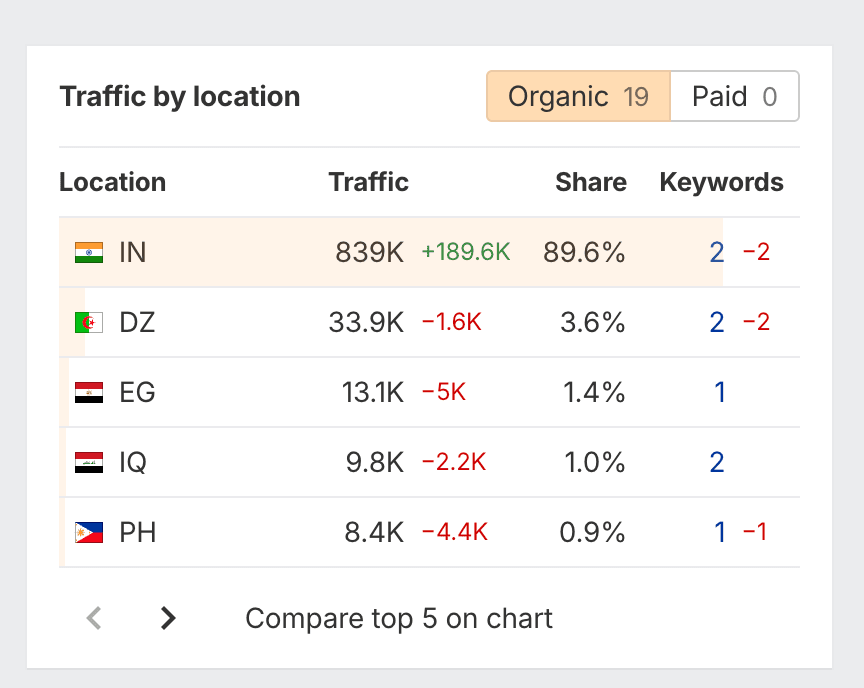Click the Egypt flag icon
Viewport: 864px width, 688px height.
tap(89, 393)
